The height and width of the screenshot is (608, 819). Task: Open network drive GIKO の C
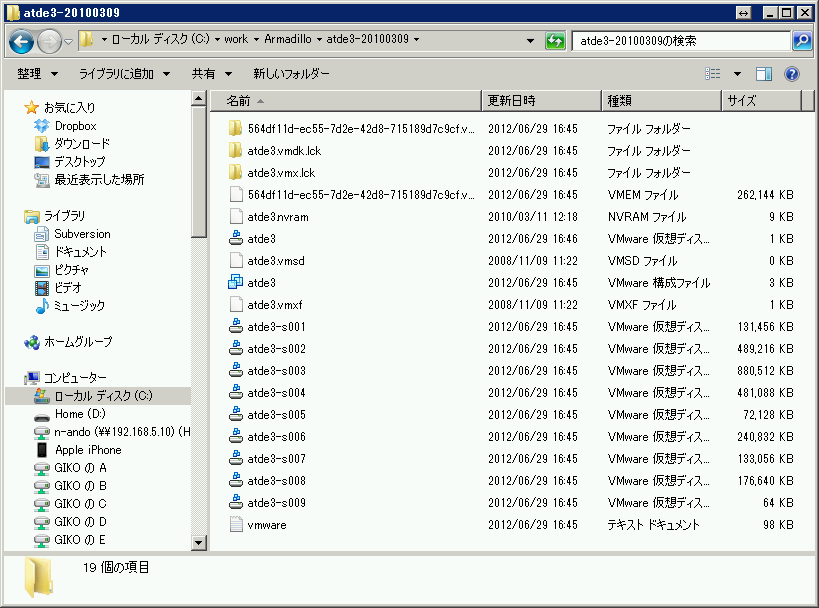point(70,504)
